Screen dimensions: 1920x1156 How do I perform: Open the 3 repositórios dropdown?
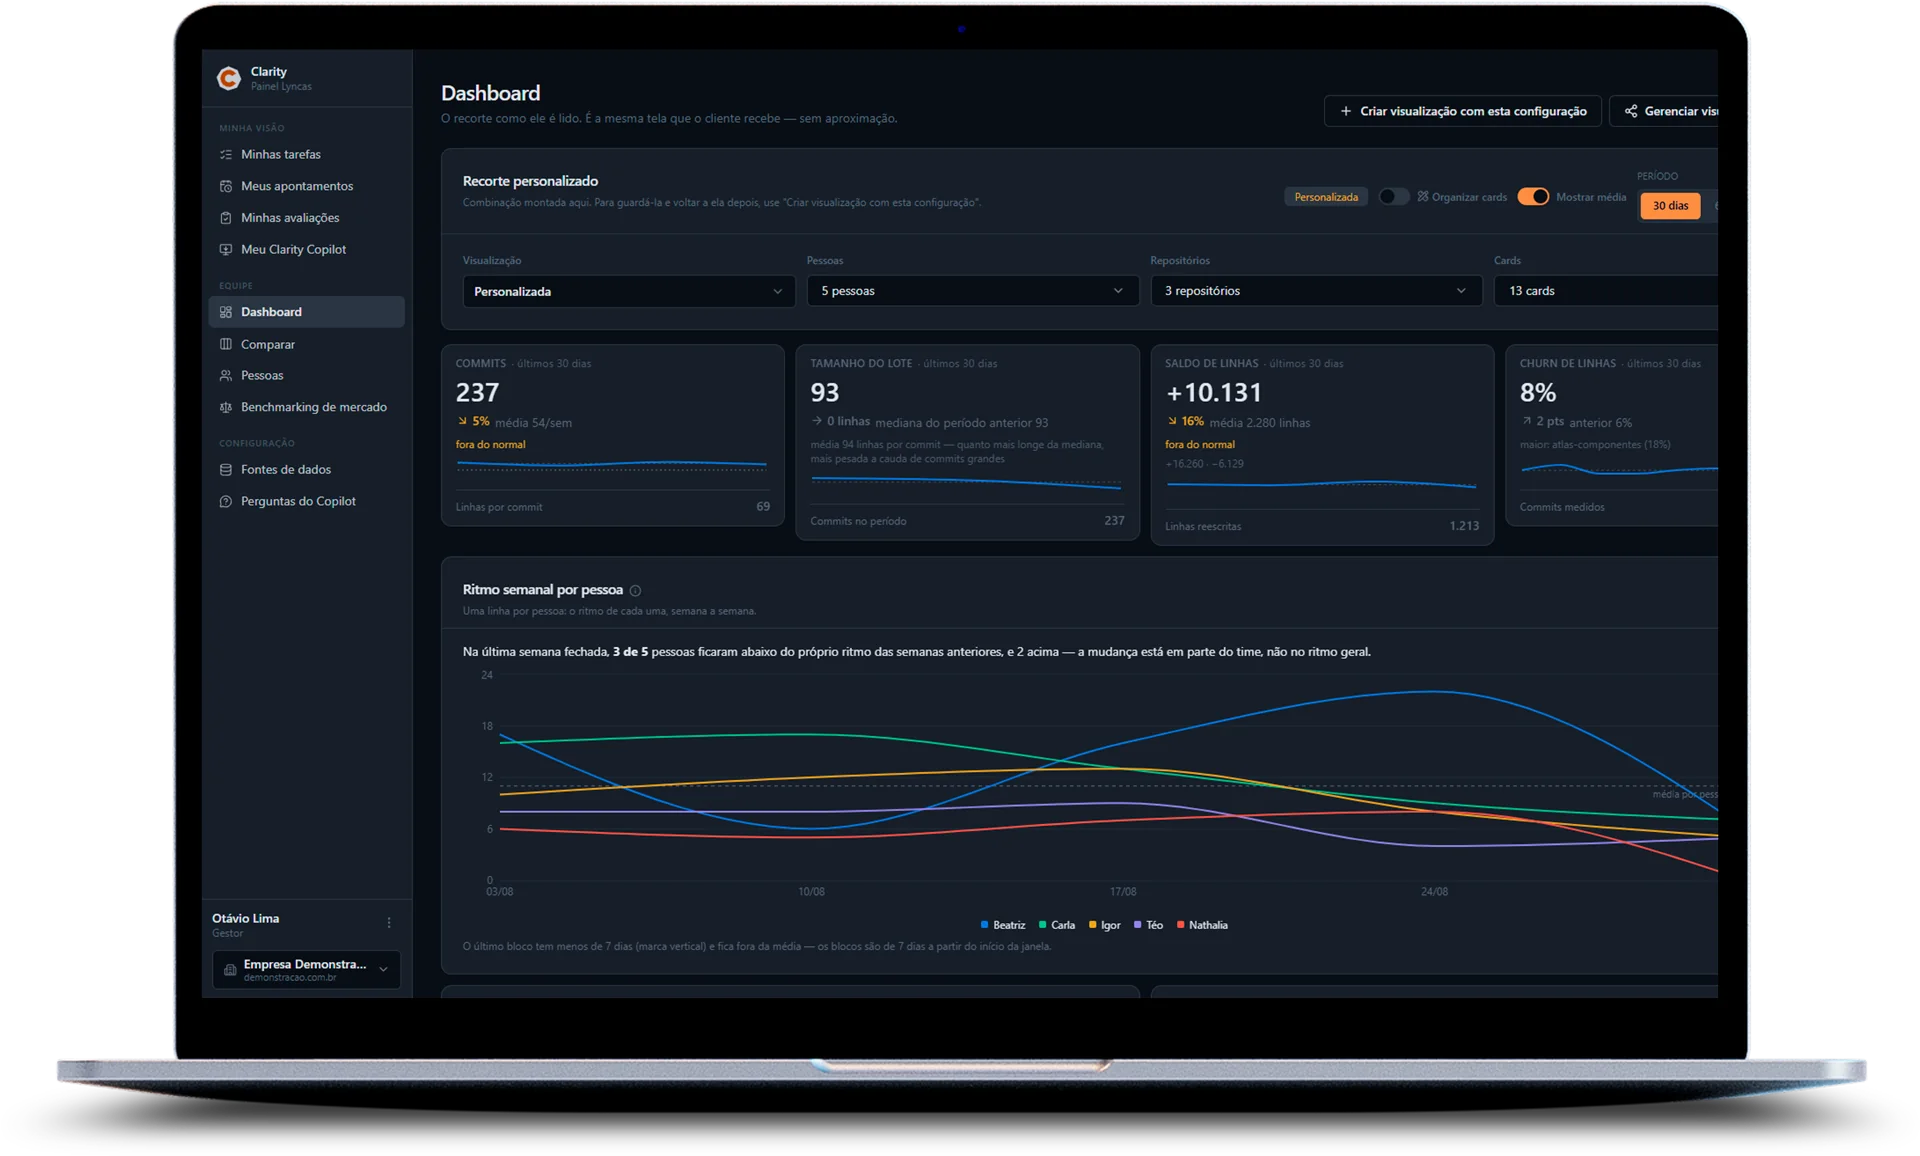(x=1316, y=291)
